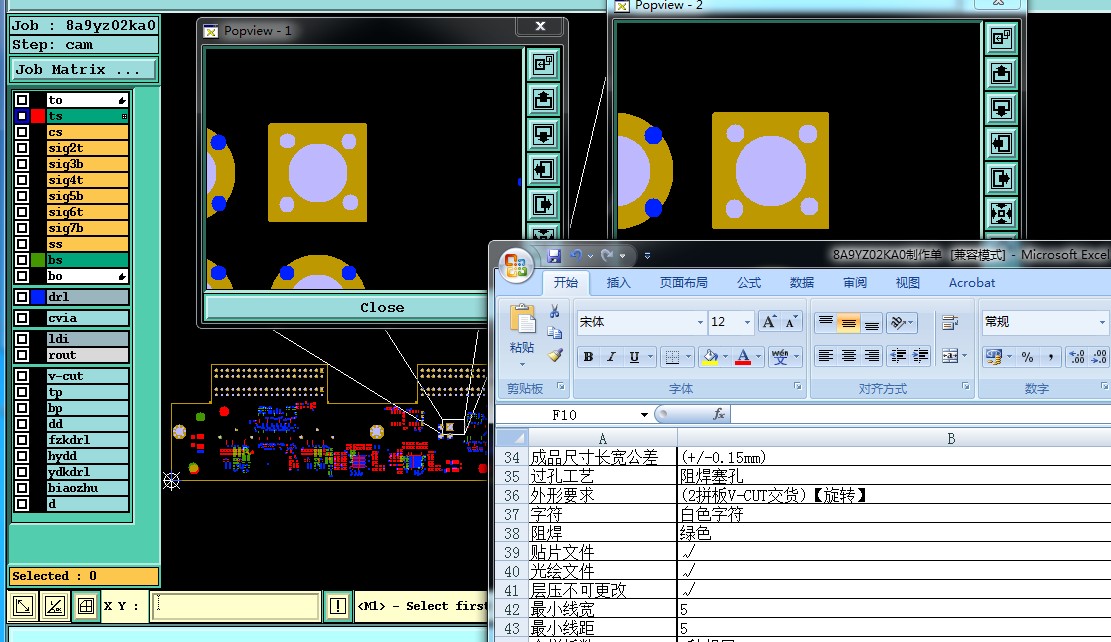Redo action in Excel
Image resolution: width=1111 pixels, height=642 pixels.
(x=607, y=255)
